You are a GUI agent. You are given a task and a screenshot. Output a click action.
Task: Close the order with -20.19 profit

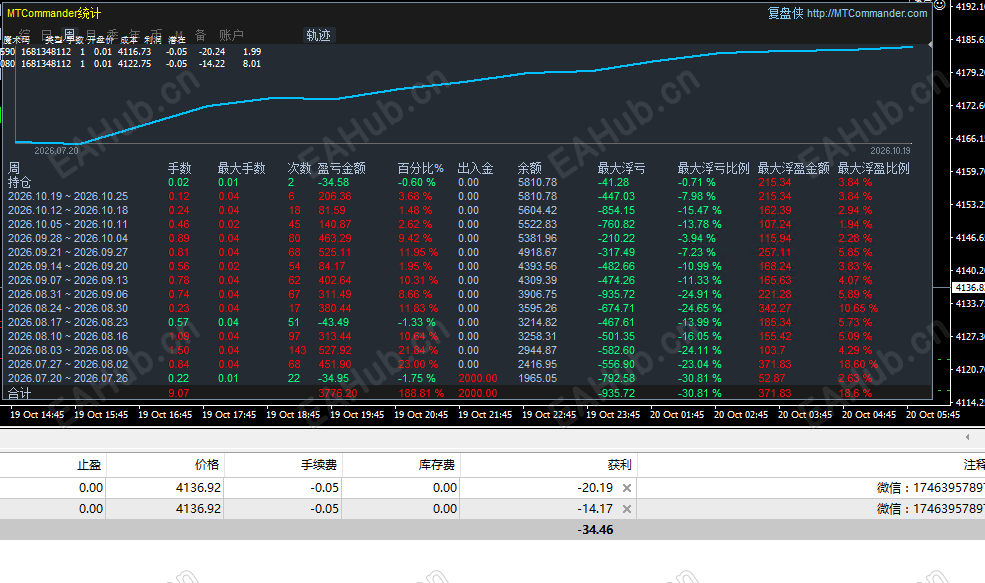pyautogui.click(x=627, y=488)
